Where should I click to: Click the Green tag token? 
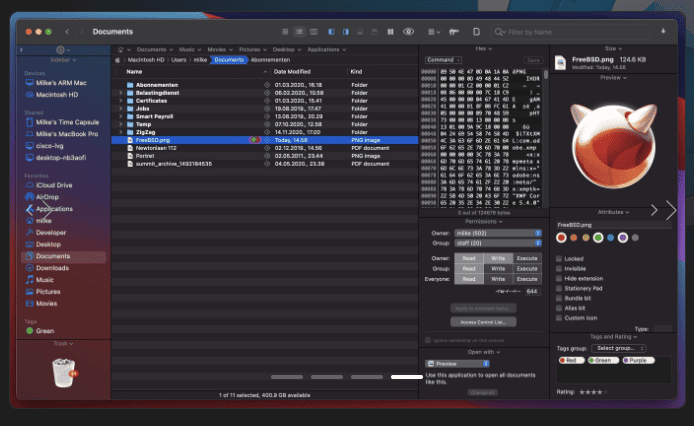(x=603, y=360)
